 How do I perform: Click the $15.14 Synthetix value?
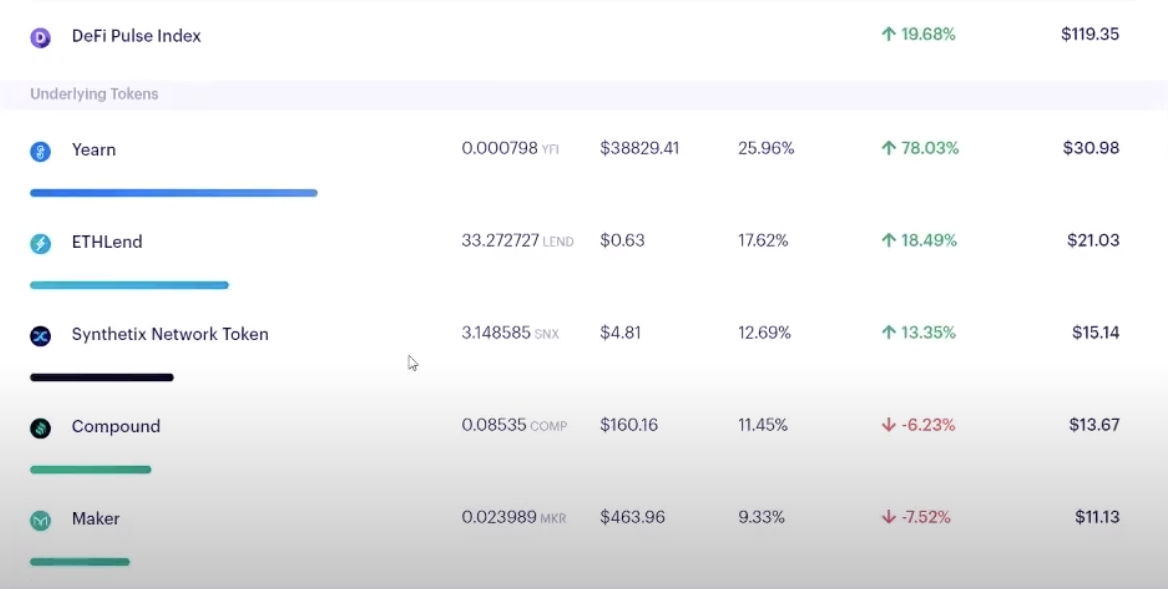click(x=1096, y=333)
